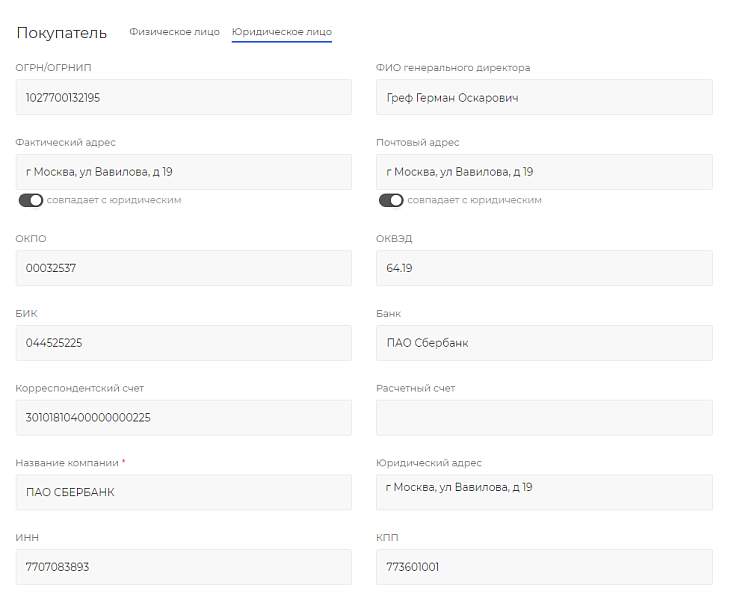Click the Покупатель section heading
This screenshot has width=734, height=600.
tap(61, 33)
